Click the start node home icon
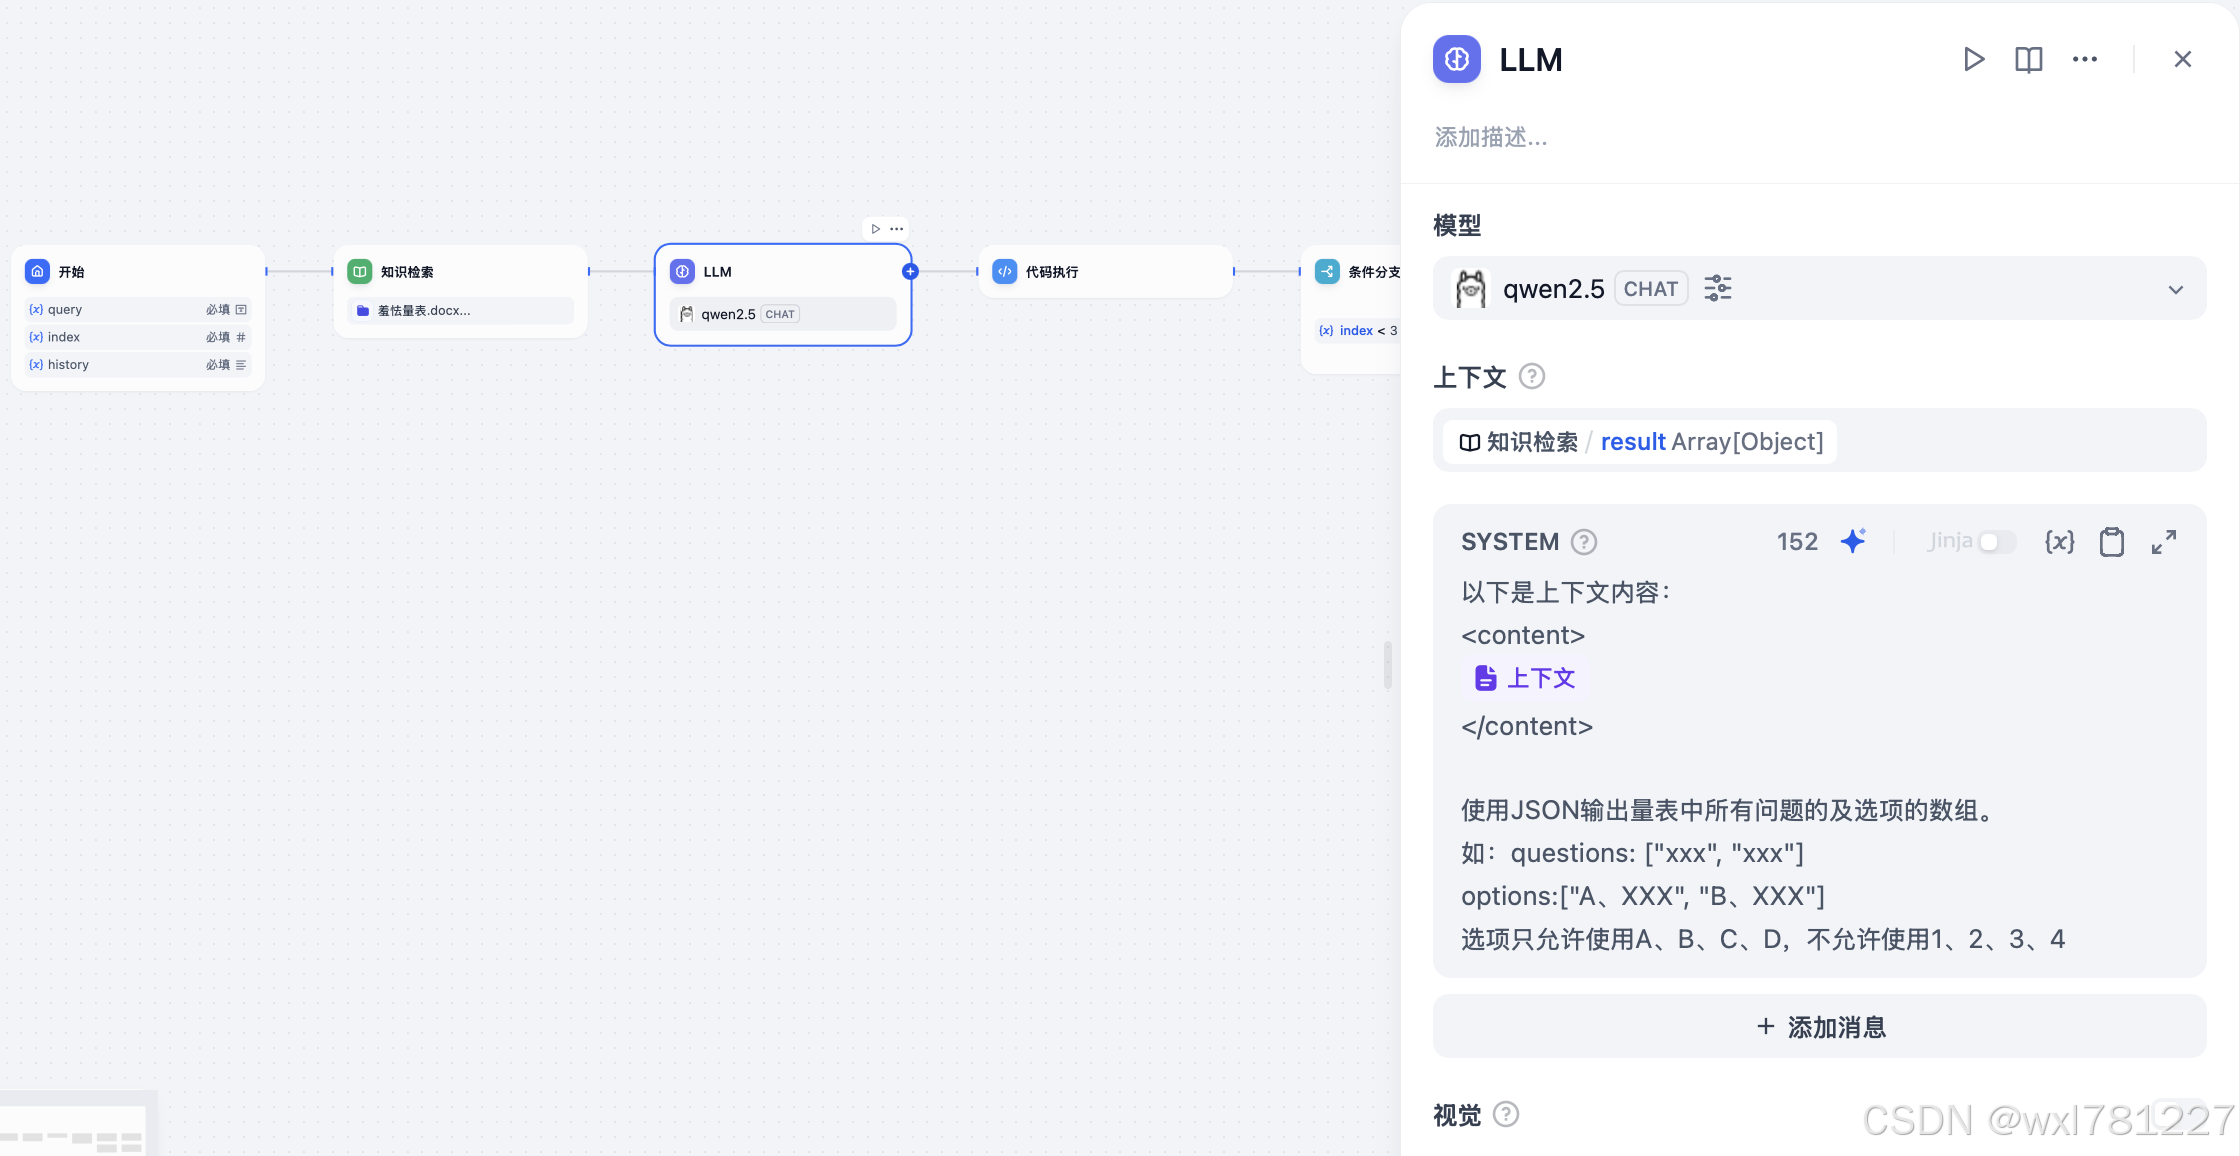Screen dimensions: 2240x1156 click(38, 271)
